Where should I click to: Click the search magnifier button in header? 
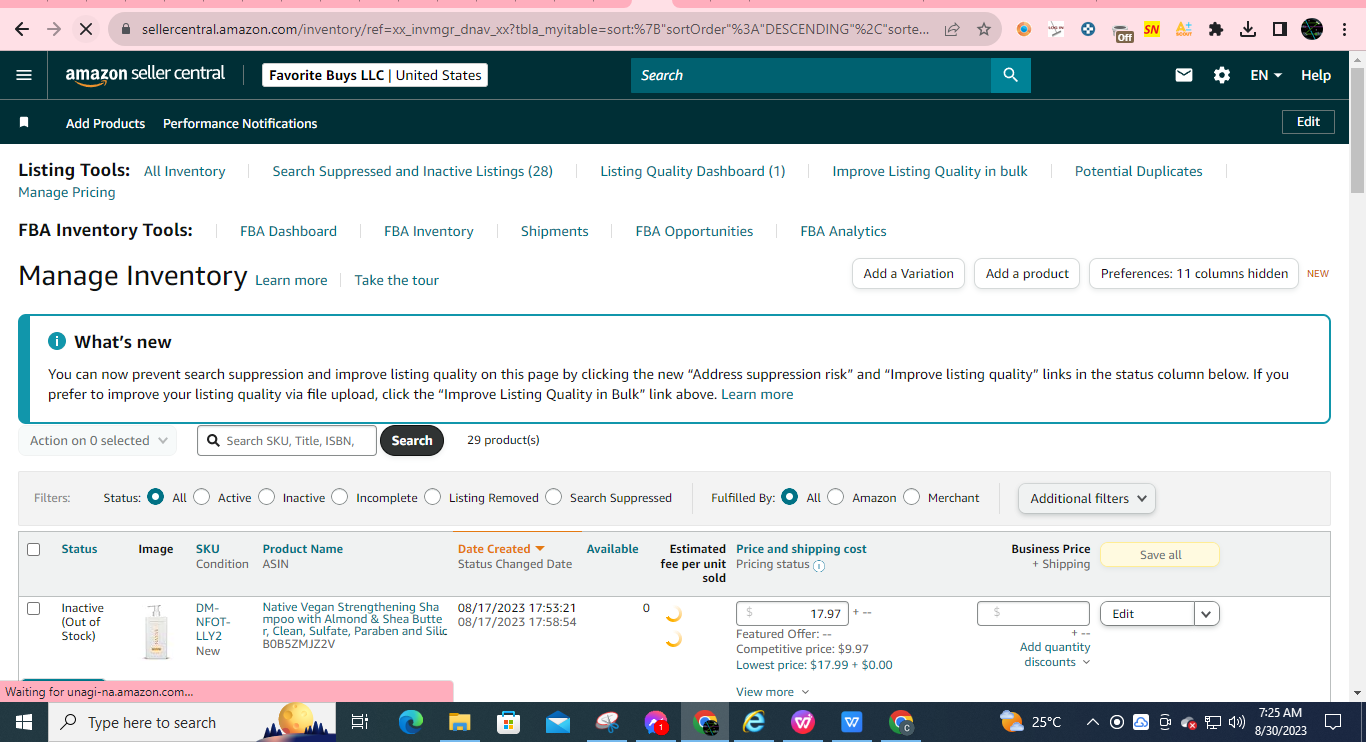[x=1010, y=75]
